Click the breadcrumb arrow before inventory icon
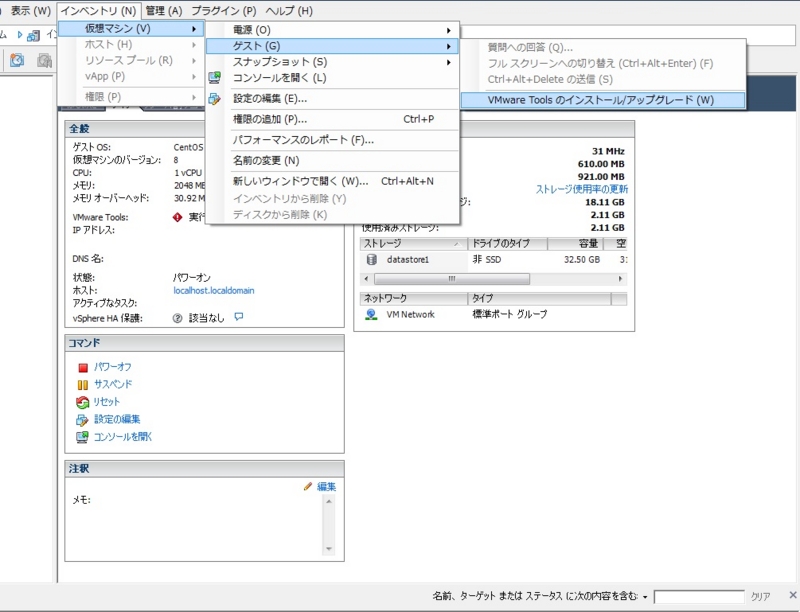Screen dimensions: 800x612 coord(20,35)
